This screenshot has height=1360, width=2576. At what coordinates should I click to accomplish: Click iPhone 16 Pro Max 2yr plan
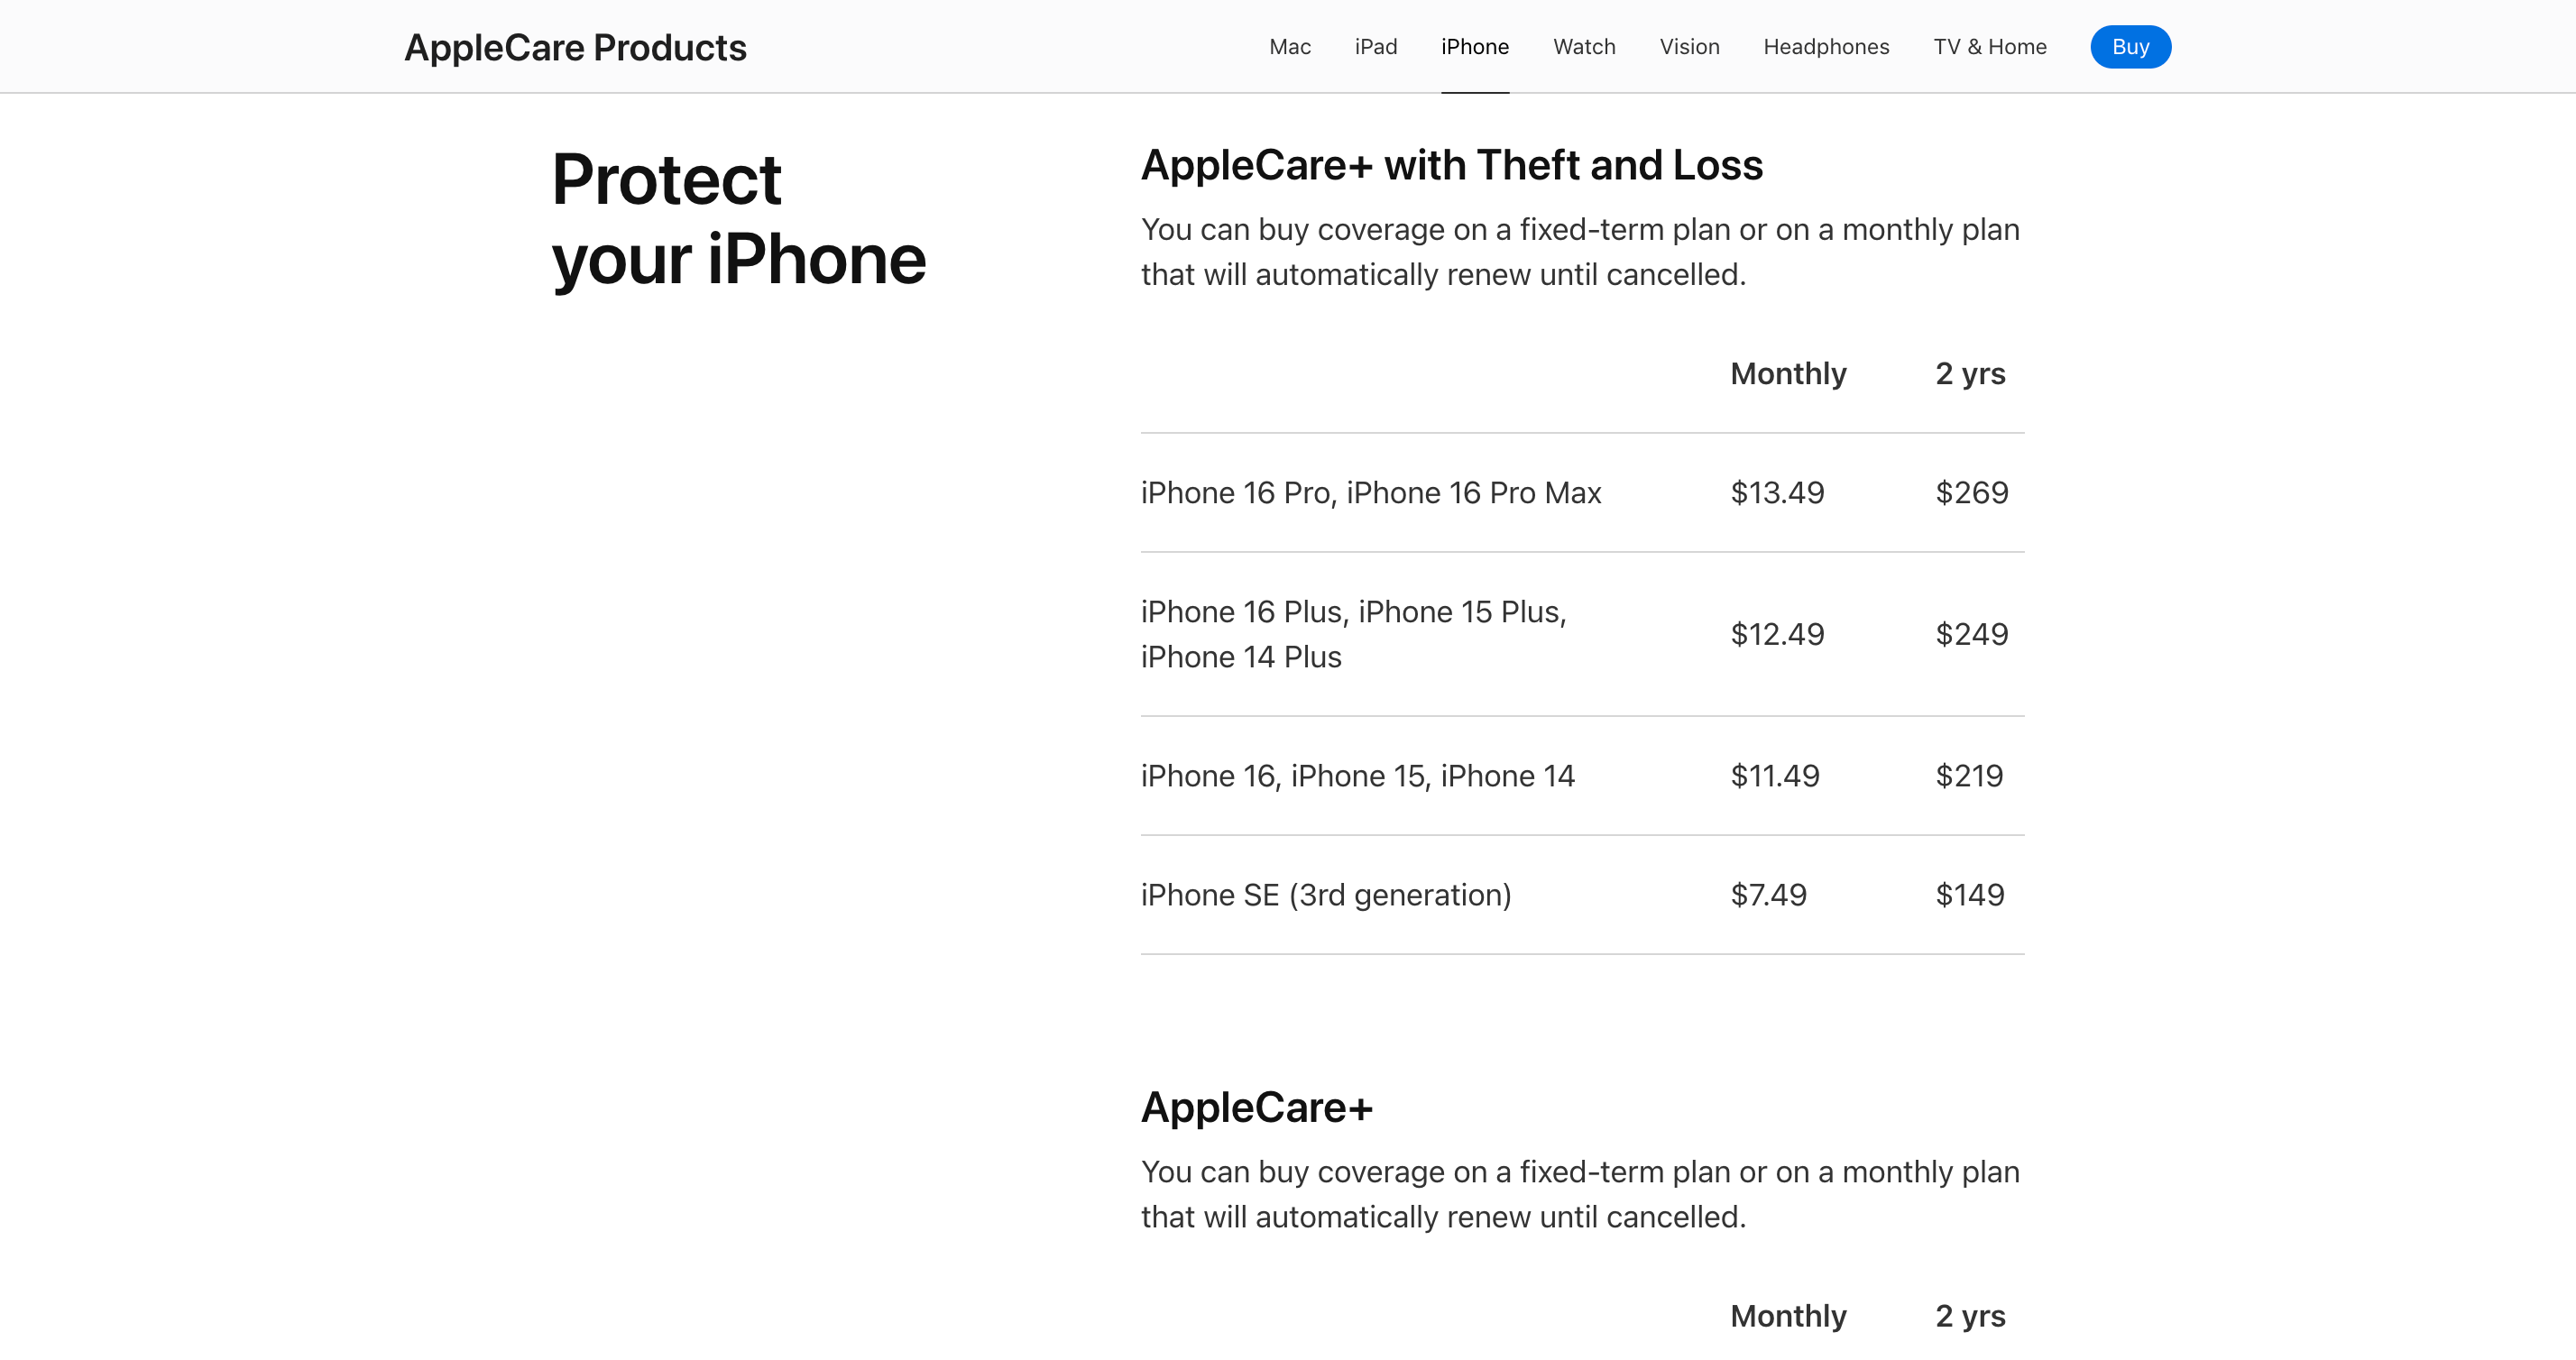coord(1970,491)
